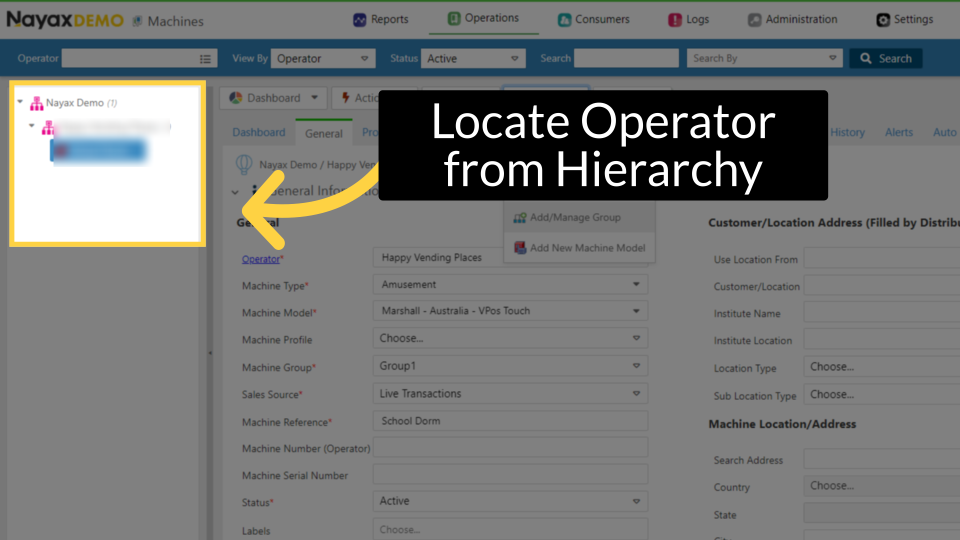This screenshot has height=540, width=960.
Task: Switch to the Alerts tab
Action: (x=899, y=132)
